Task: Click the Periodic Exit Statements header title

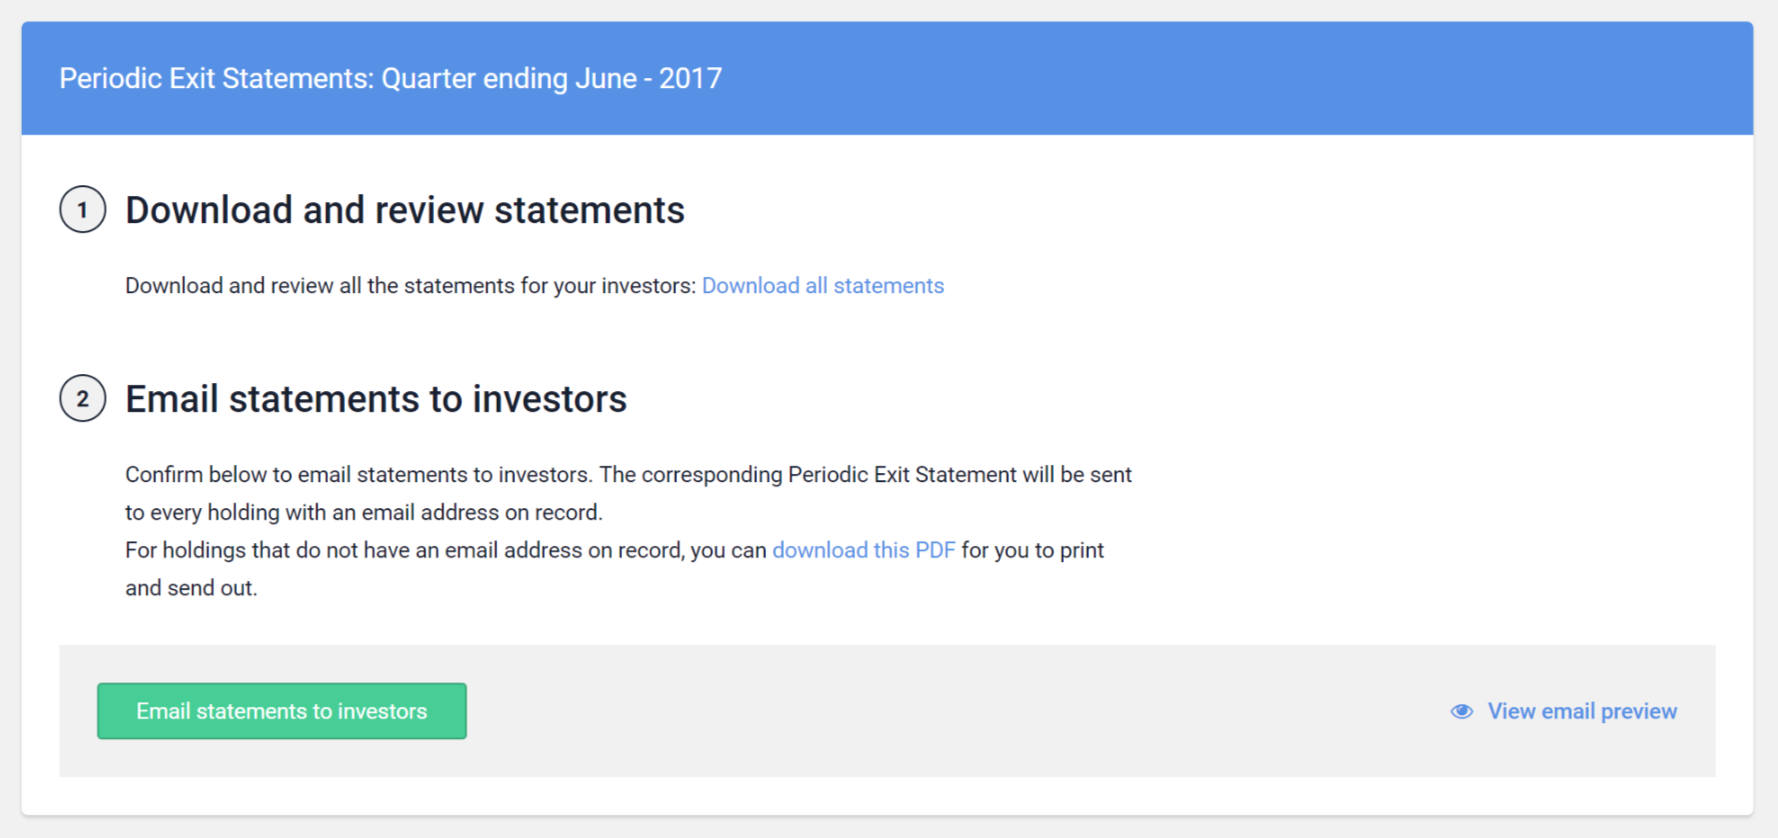Action: 390,79
